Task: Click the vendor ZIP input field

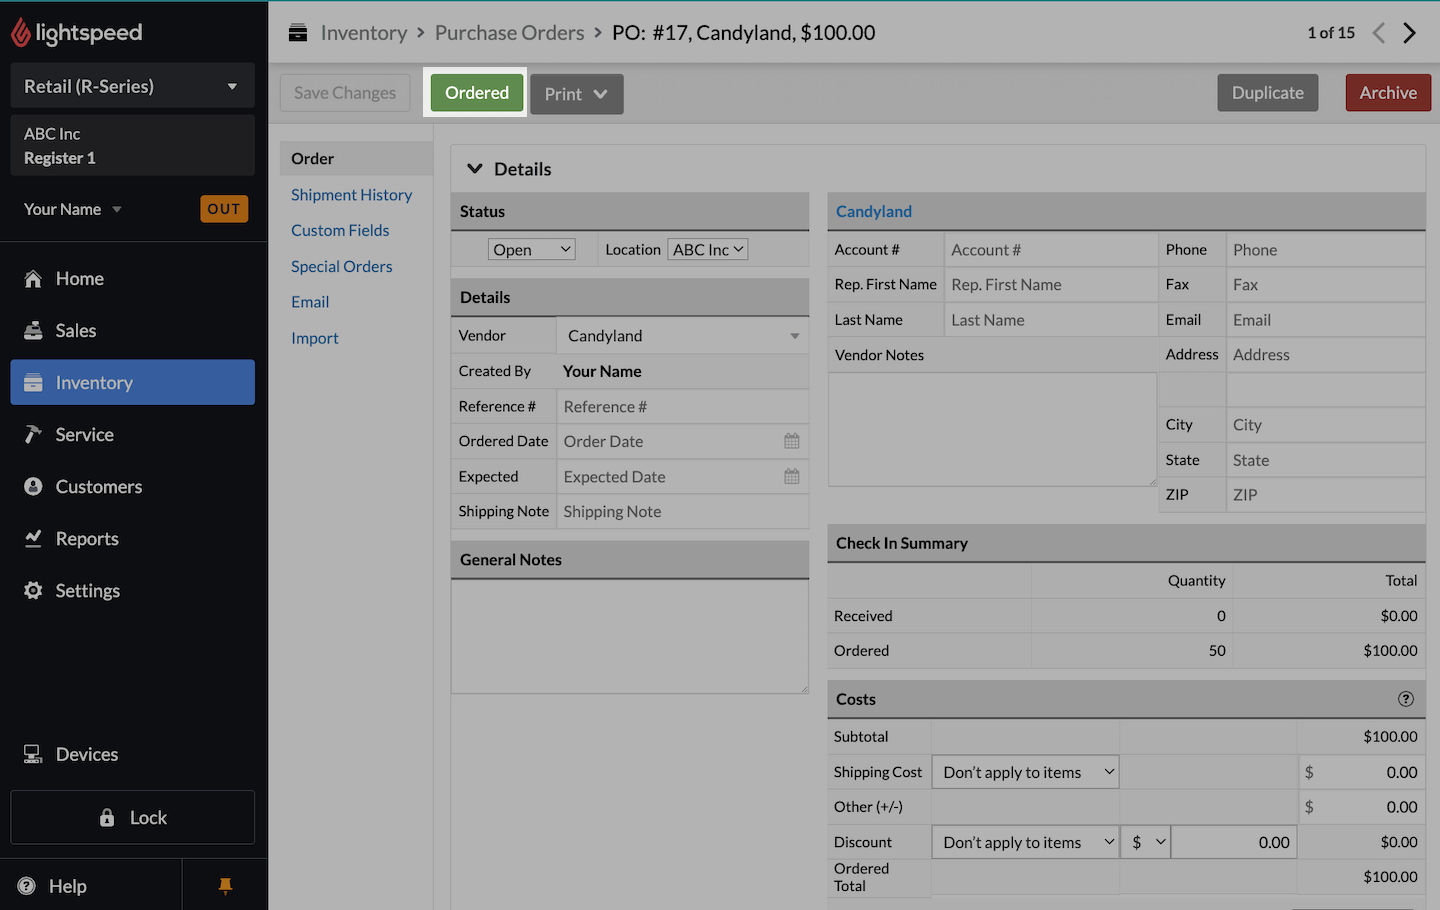Action: (1325, 495)
